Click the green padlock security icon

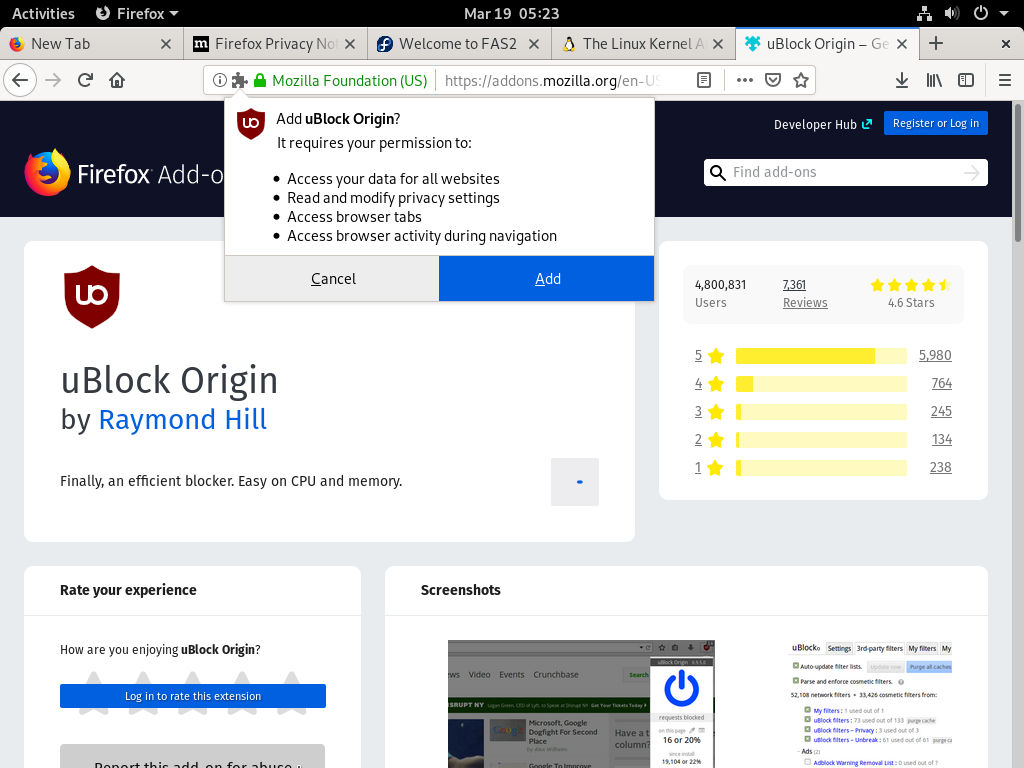[x=260, y=80]
